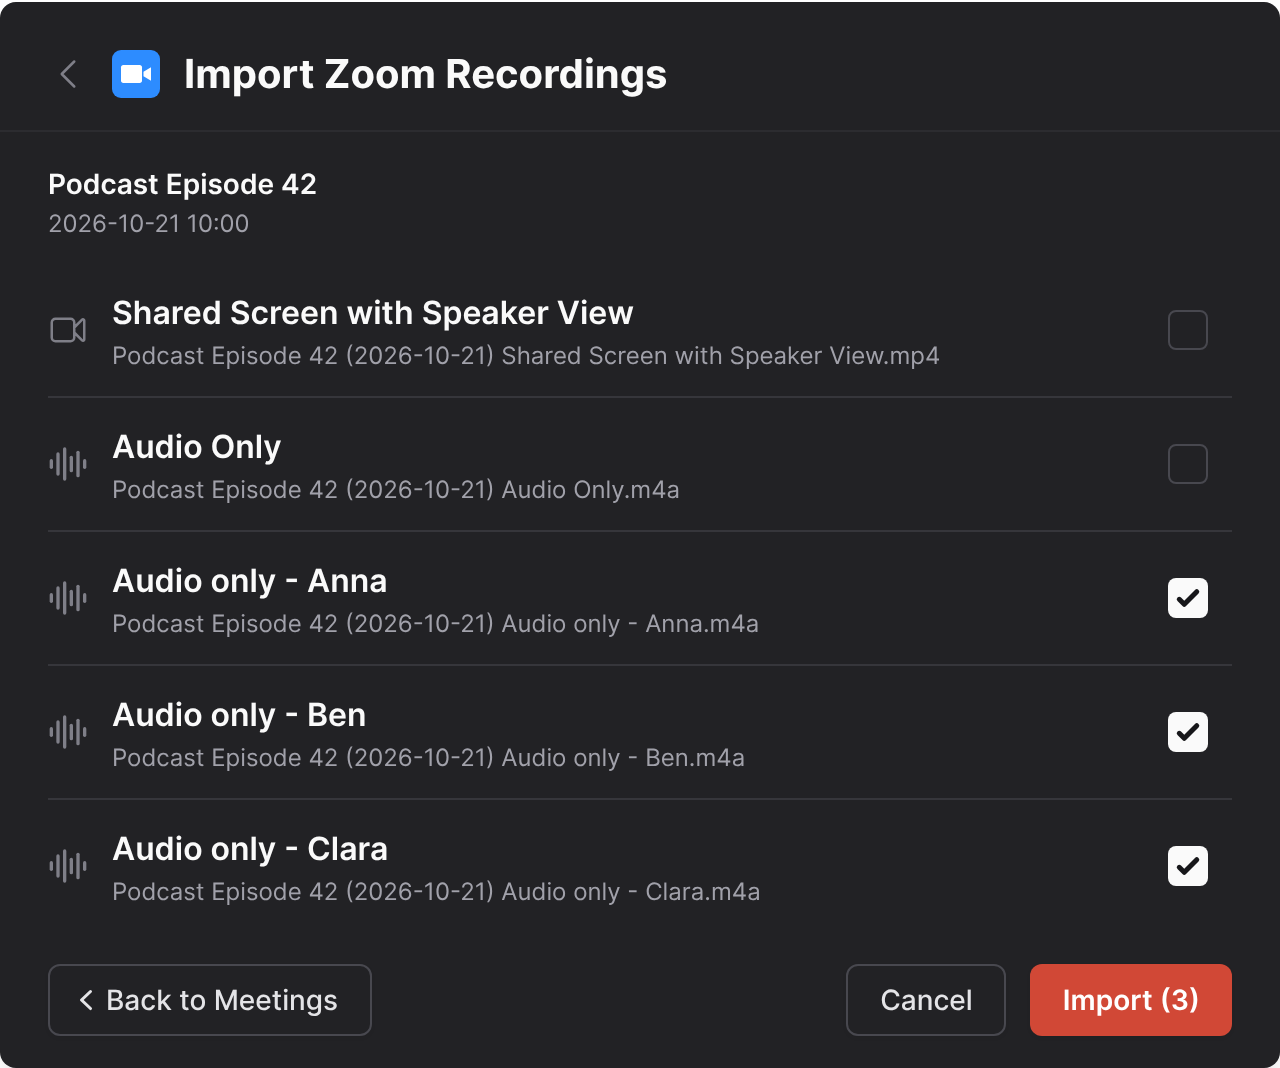Screen dimensions: 1280x1068
Task: Click the video camera icon beside Shared Screen
Action: (x=68, y=330)
